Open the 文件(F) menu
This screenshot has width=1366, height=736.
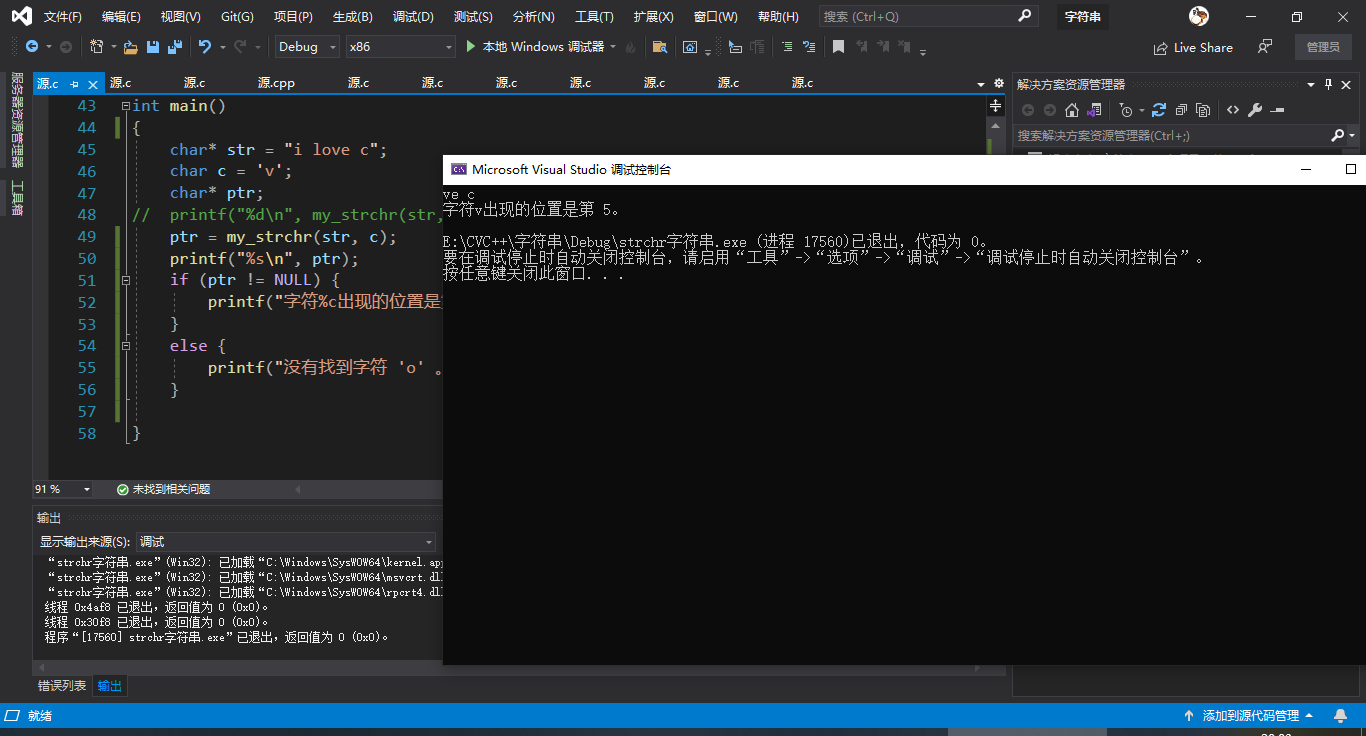(x=63, y=17)
